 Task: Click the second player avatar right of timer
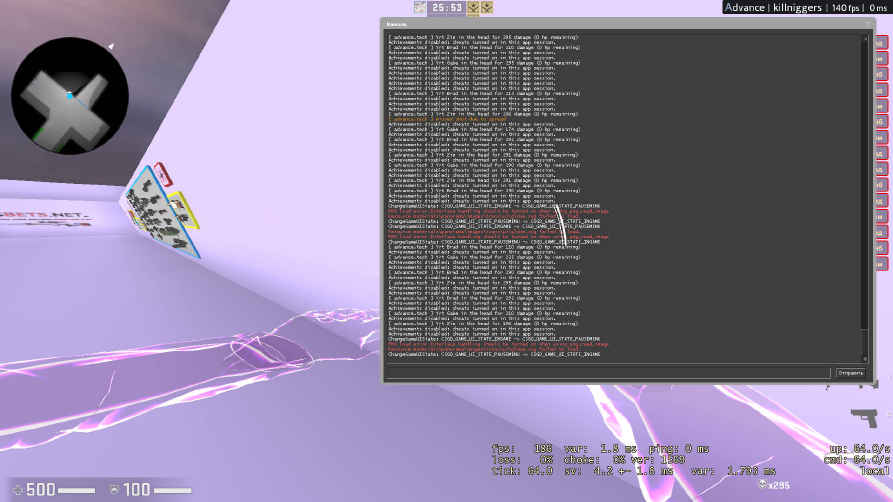click(x=487, y=7)
